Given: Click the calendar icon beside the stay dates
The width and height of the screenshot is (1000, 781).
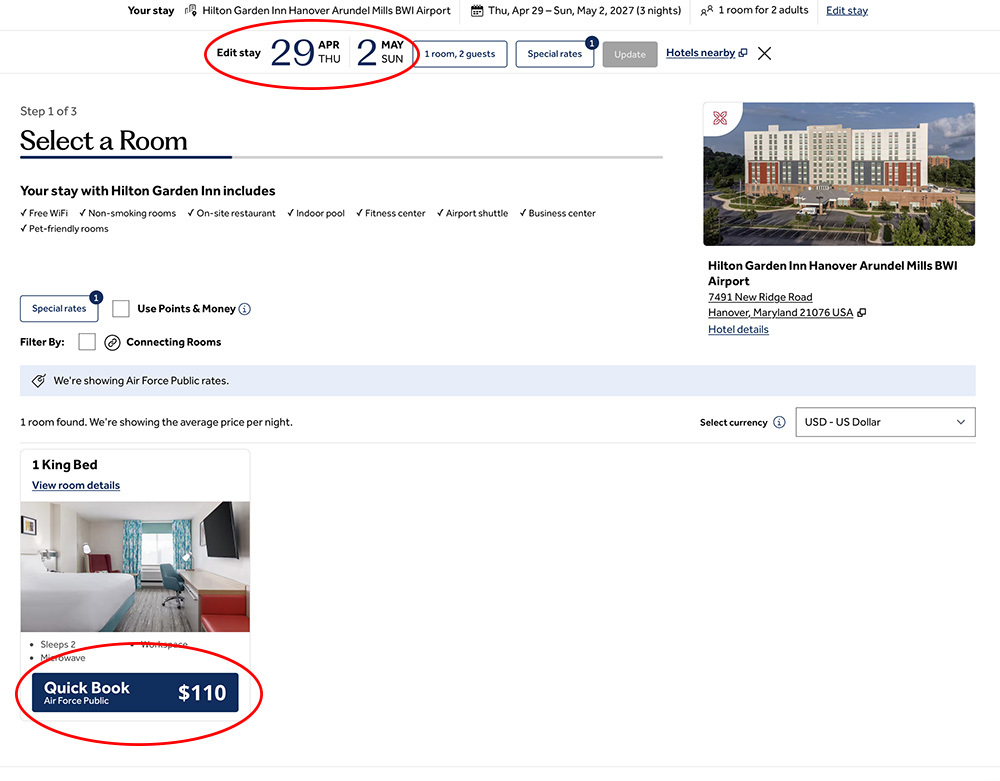Looking at the screenshot, I should tap(476, 11).
